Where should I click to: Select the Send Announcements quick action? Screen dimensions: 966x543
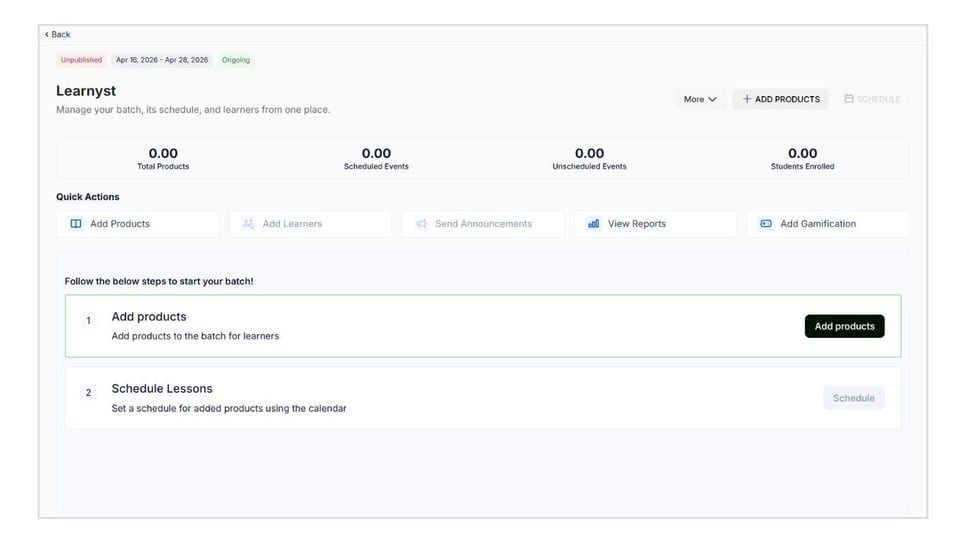coord(482,224)
